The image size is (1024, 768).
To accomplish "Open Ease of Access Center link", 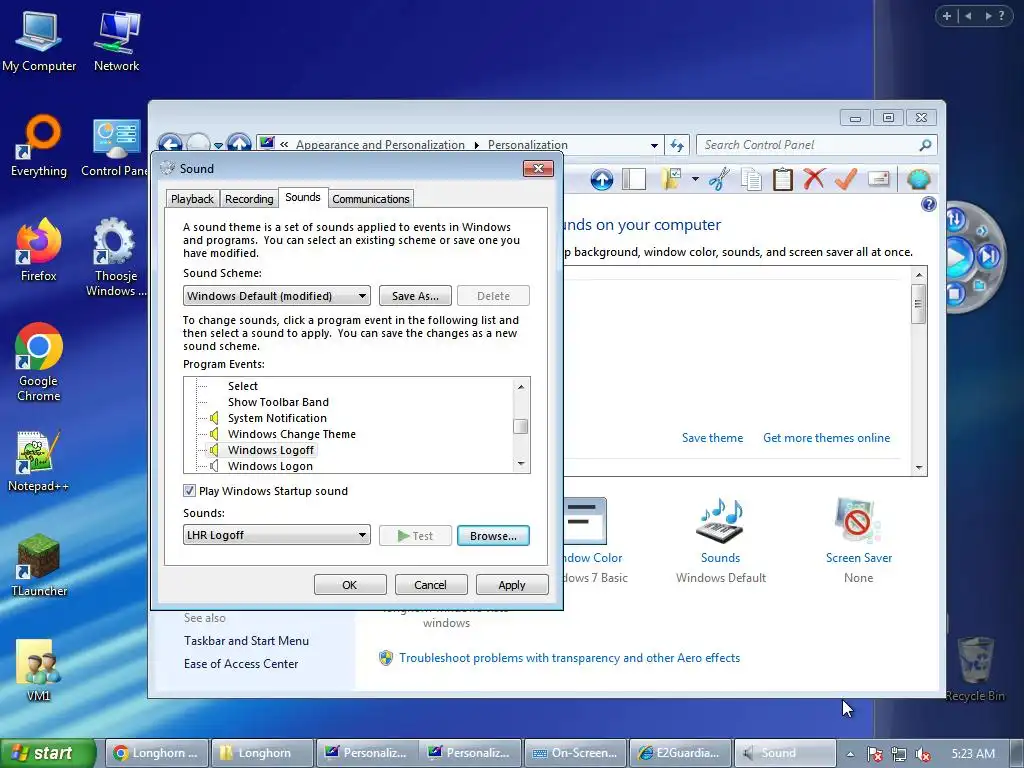I will 241,664.
